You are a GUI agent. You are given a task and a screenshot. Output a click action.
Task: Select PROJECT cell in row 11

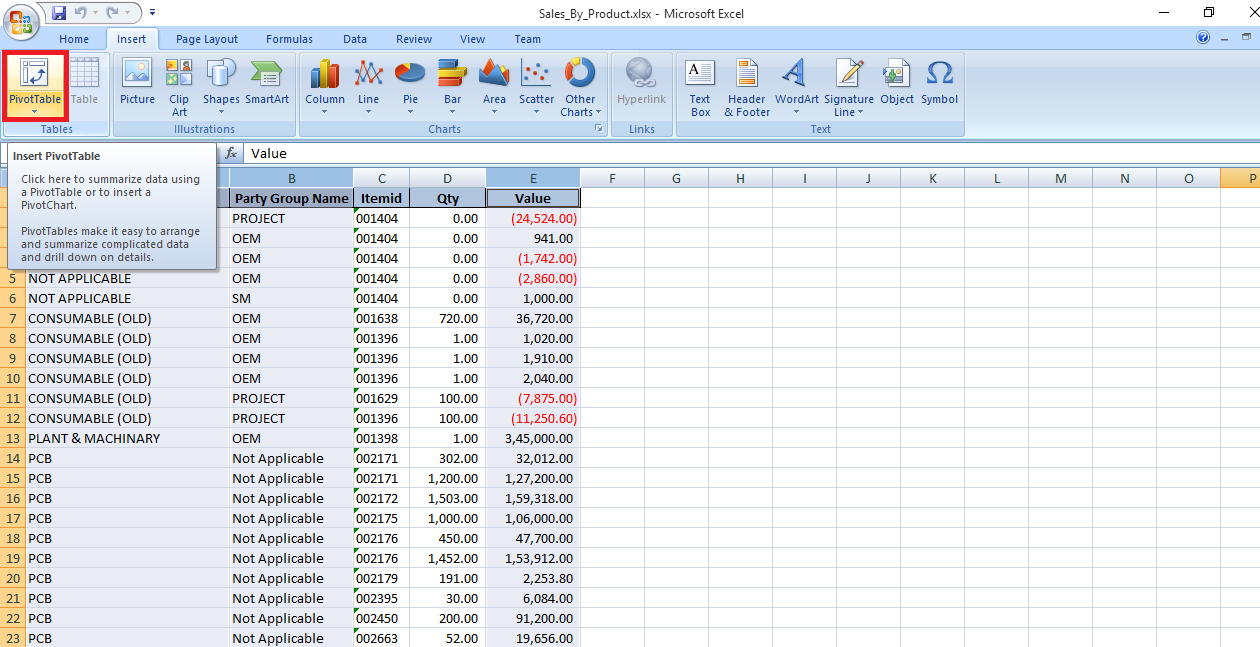point(291,398)
